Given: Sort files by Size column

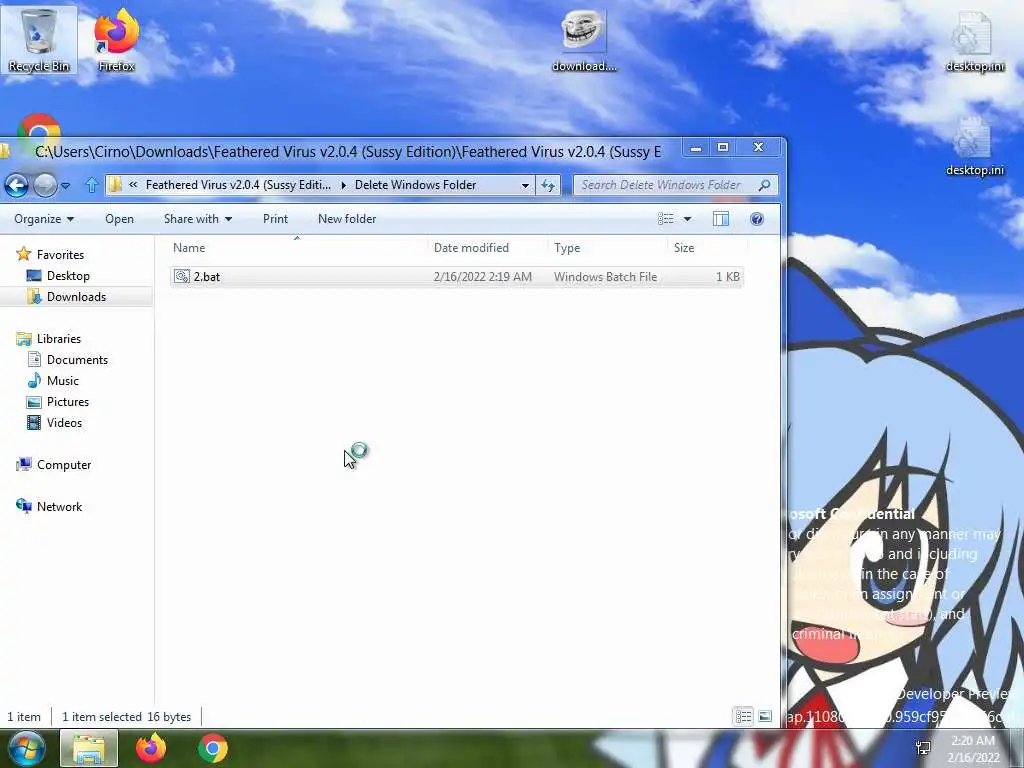Looking at the screenshot, I should coord(707,248).
